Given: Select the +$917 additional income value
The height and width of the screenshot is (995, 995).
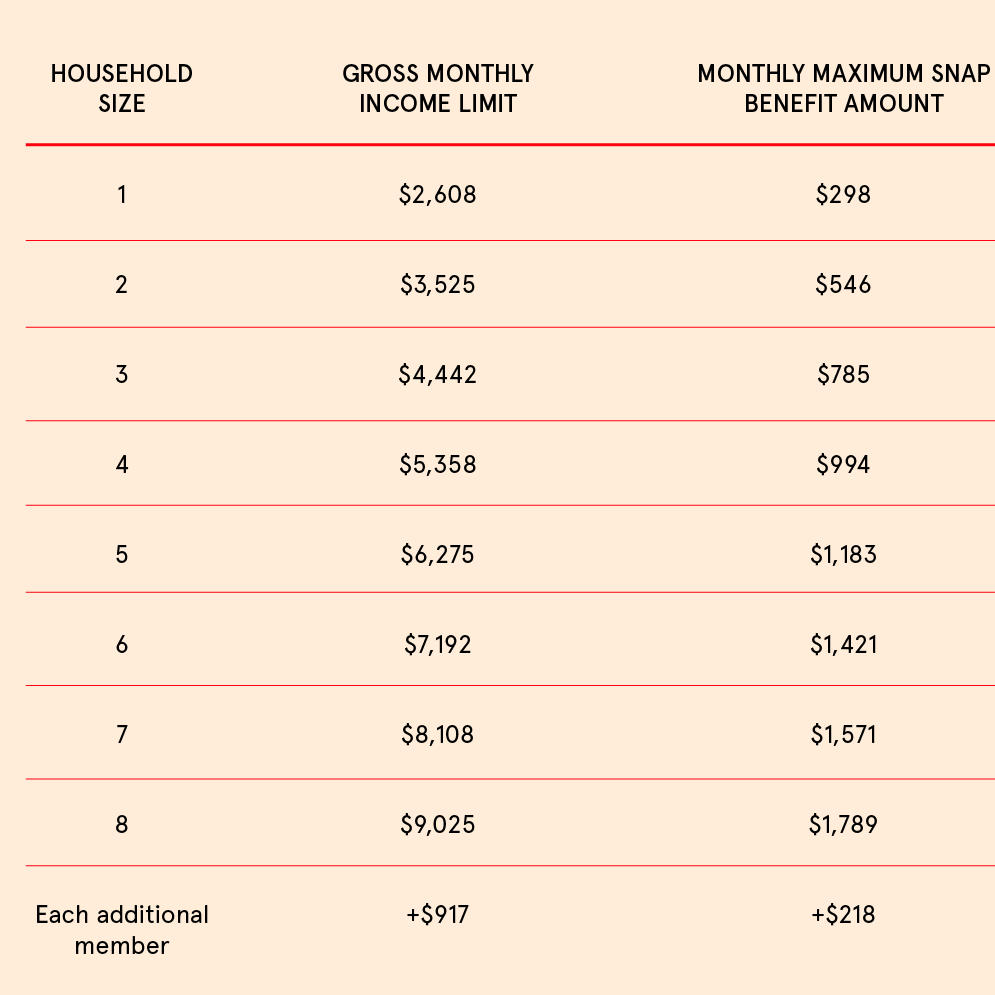Looking at the screenshot, I should coord(438,914).
